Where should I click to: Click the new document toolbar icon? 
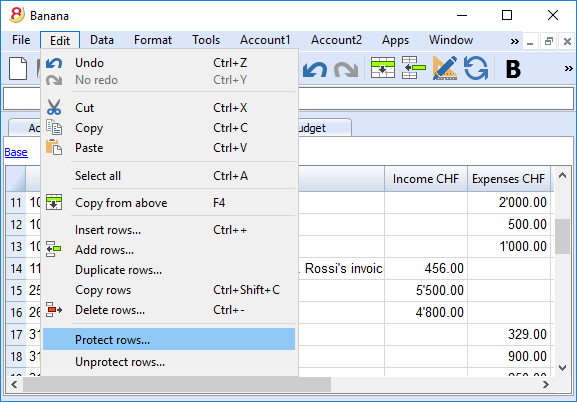(x=18, y=68)
